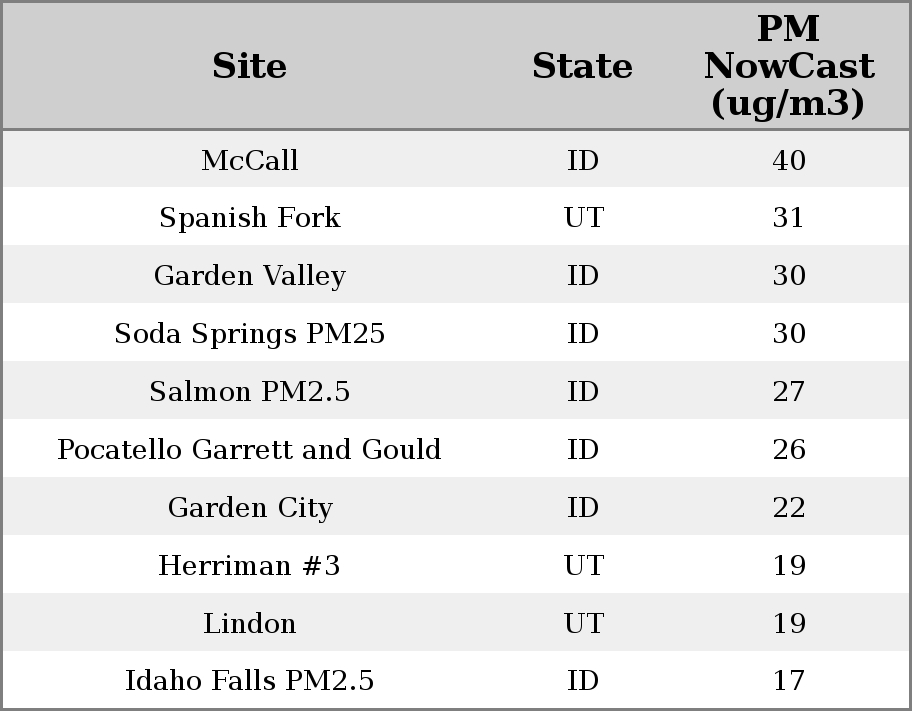Select the Lindon site cell
Viewport: 912px width, 711px height.
point(249,624)
